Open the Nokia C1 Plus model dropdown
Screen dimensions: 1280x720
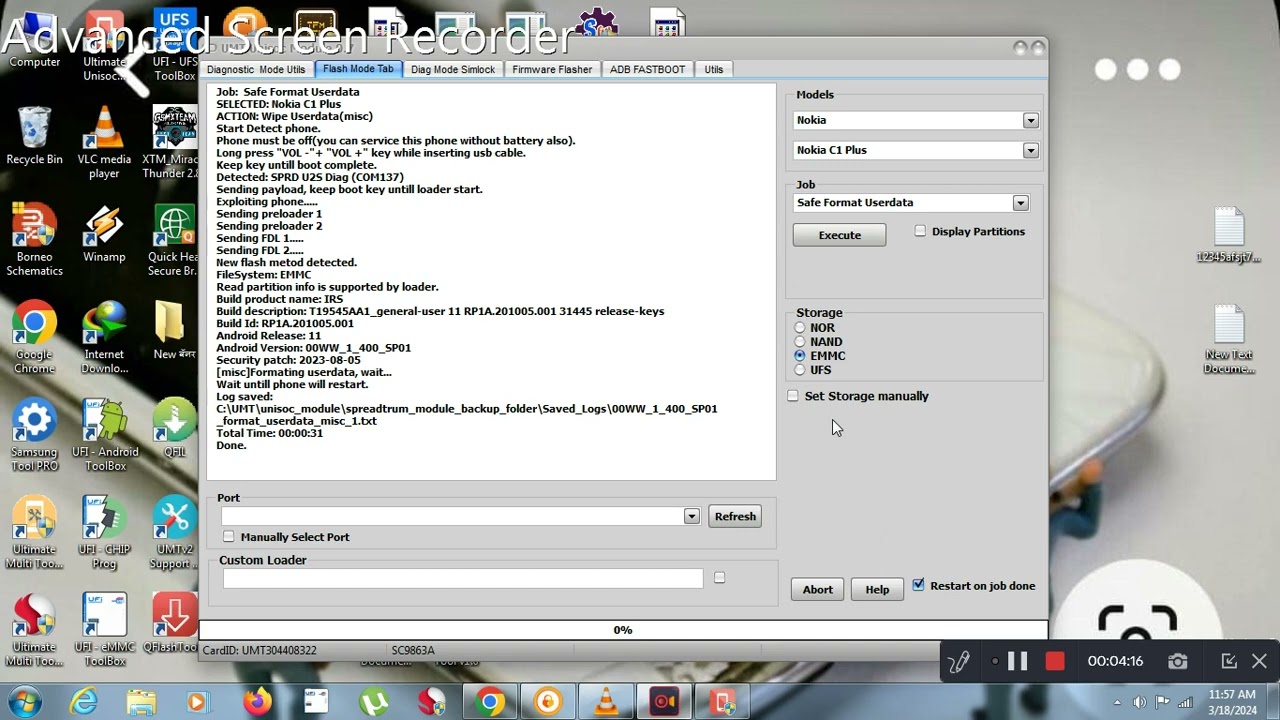(1031, 150)
